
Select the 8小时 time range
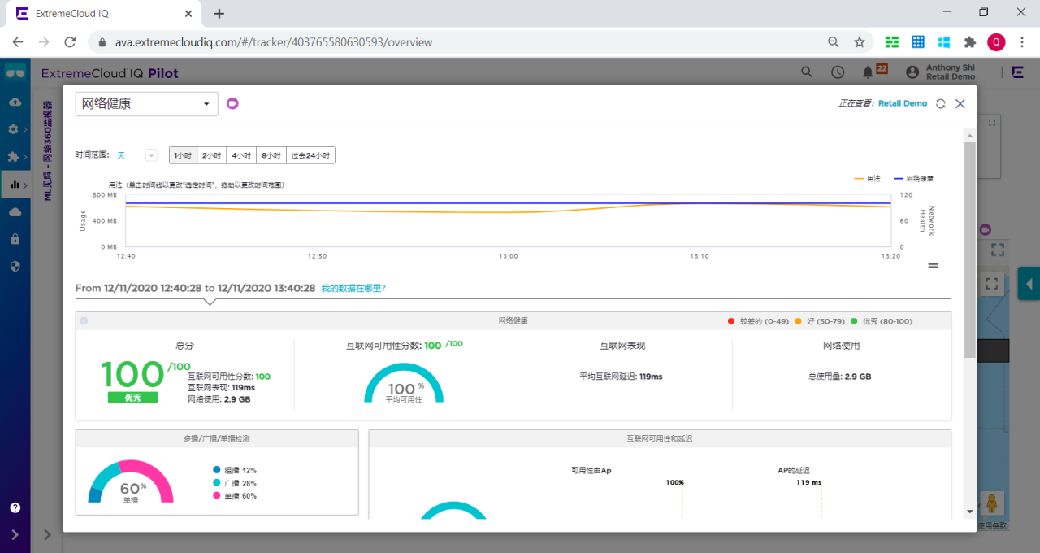click(271, 155)
